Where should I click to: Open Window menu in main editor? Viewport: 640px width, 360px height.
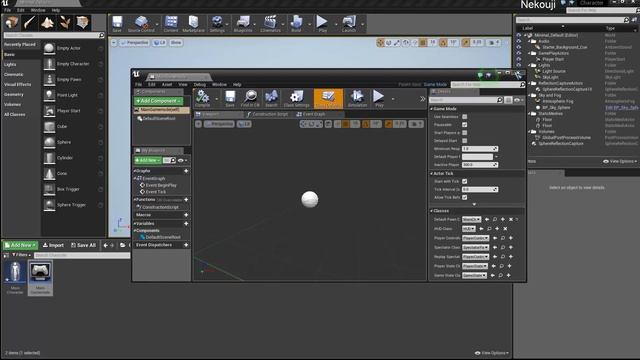tap(38, 10)
